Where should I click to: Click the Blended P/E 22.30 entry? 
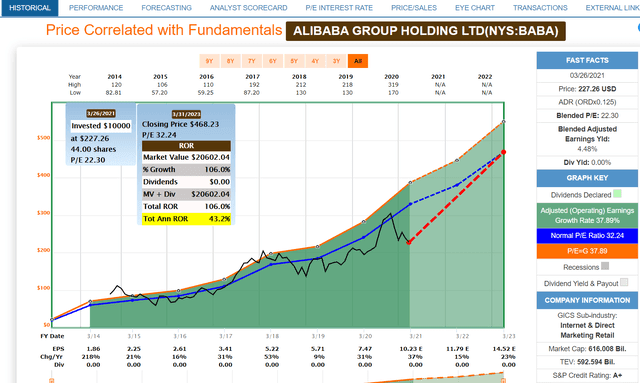(x=587, y=116)
